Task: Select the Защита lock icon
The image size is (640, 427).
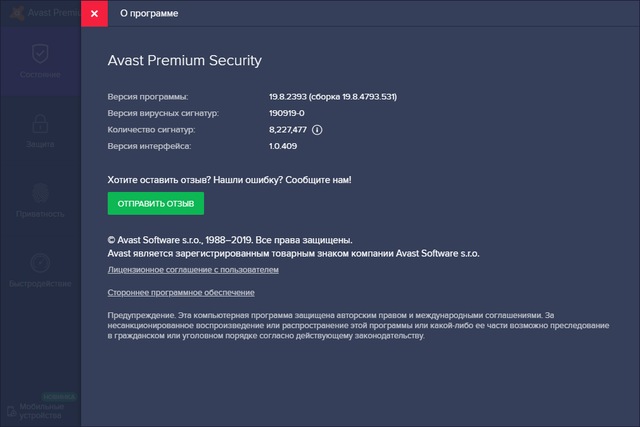Action: click(40, 123)
